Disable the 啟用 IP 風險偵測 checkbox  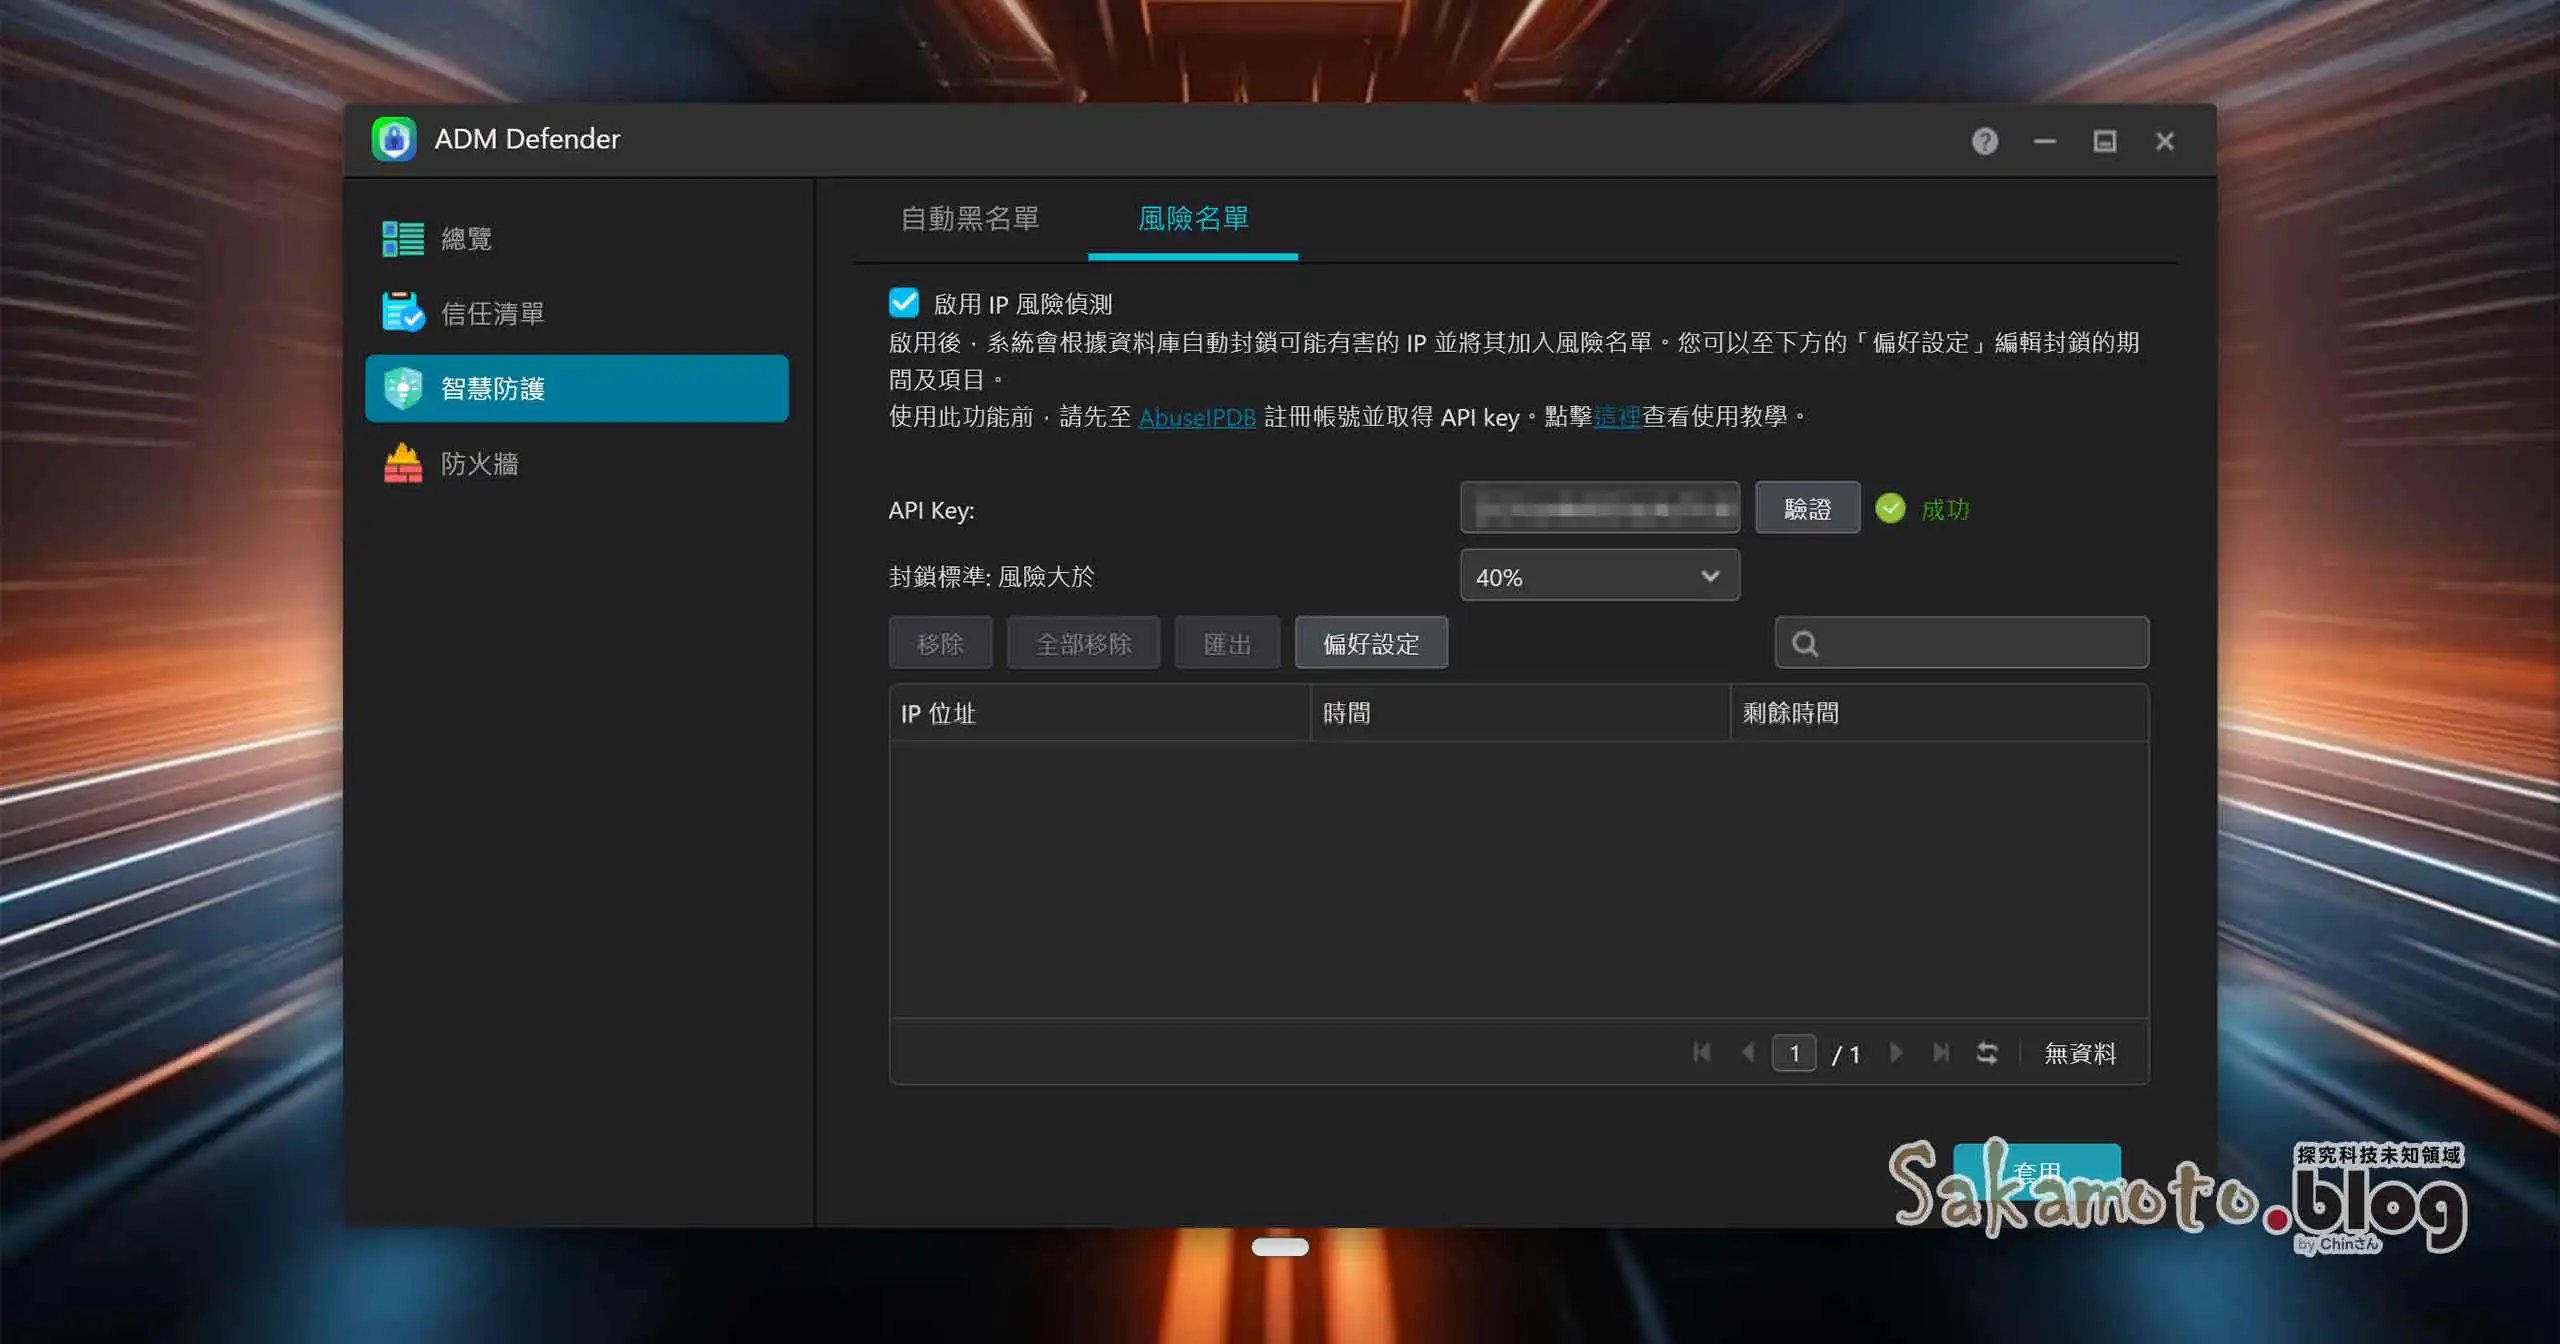pos(904,303)
